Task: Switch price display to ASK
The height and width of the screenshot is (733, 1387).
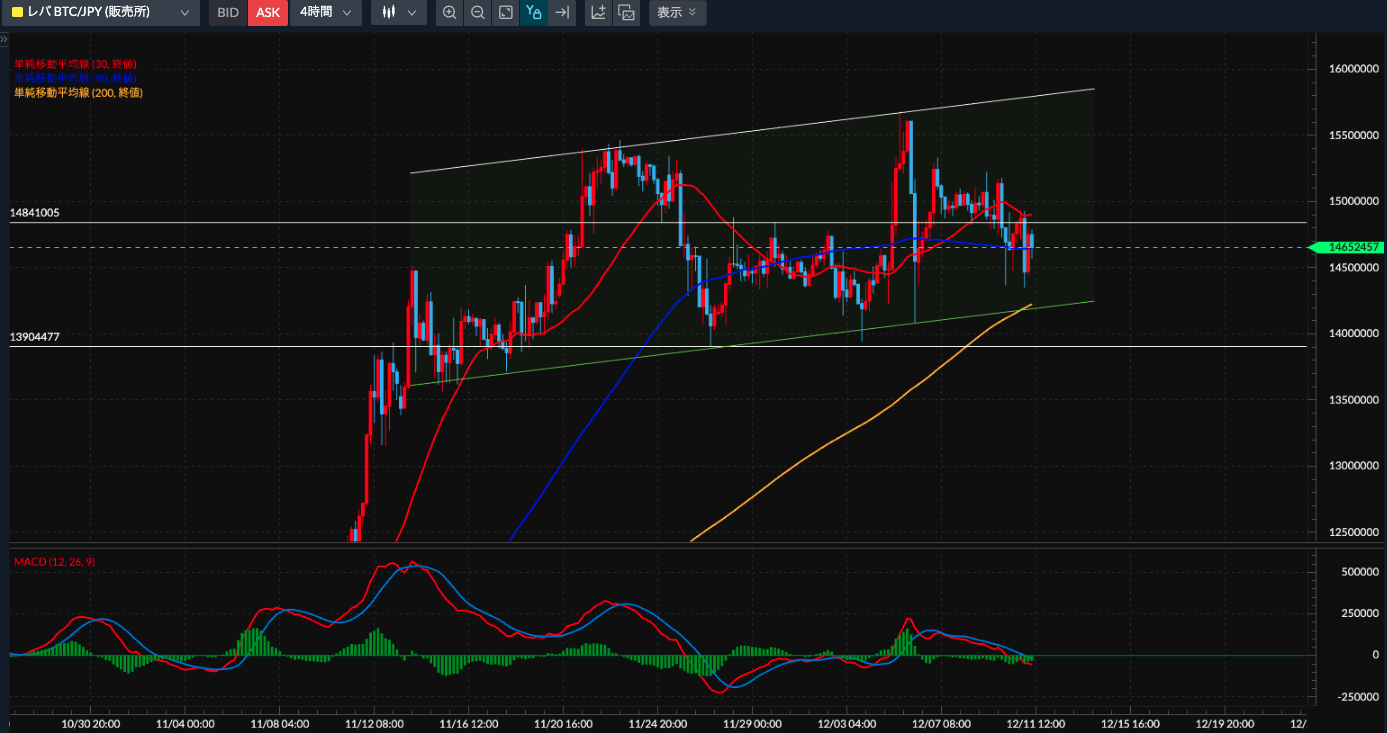Action: pyautogui.click(x=268, y=13)
